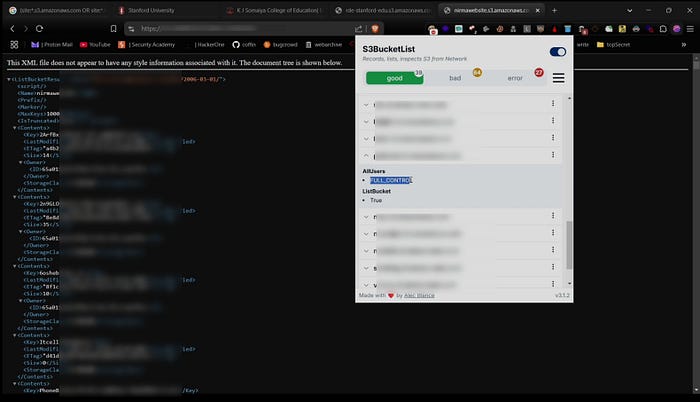
Task: Collapse the Contents node for key 2ArfBx
Action: click(15, 128)
